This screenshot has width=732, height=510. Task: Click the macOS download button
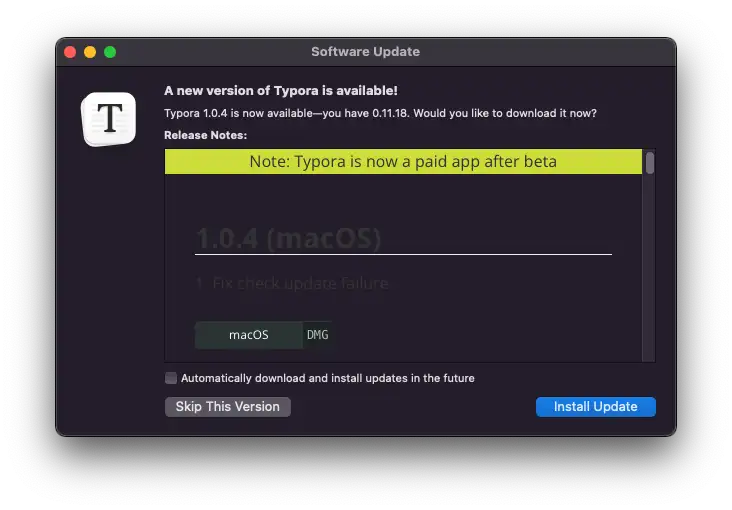(248, 335)
